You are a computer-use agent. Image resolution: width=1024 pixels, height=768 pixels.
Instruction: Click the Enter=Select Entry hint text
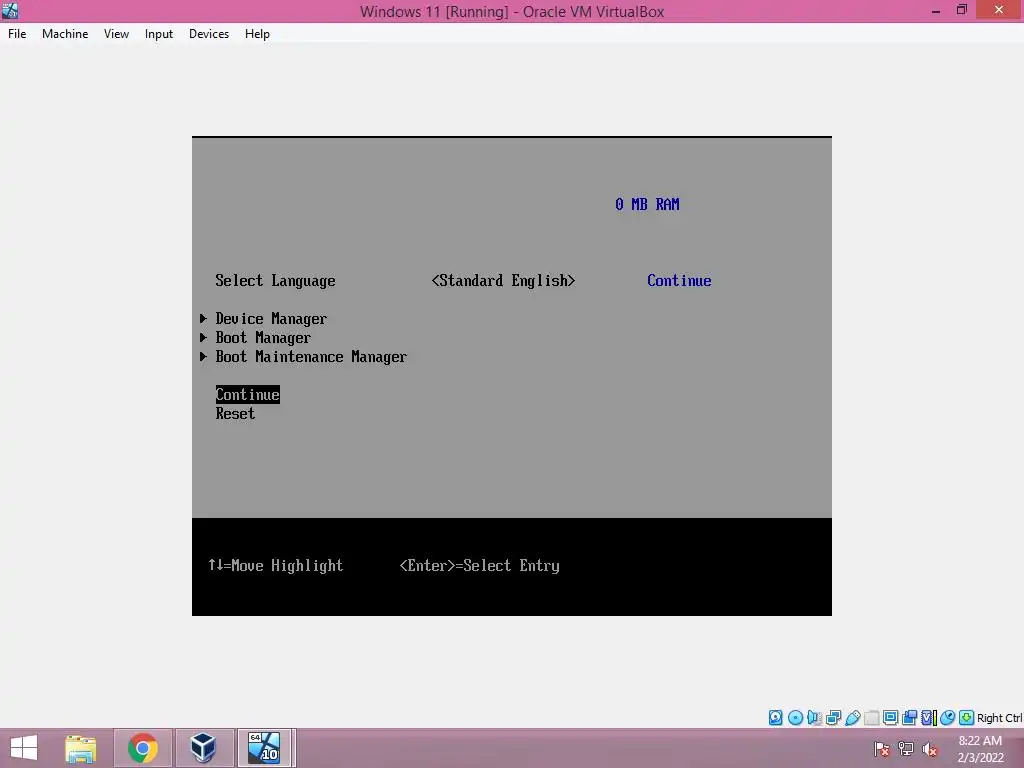pos(479,566)
